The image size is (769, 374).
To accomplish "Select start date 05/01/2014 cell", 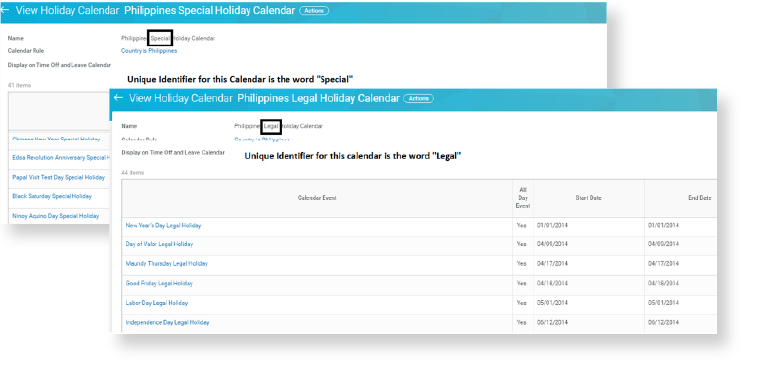I will [x=589, y=303].
